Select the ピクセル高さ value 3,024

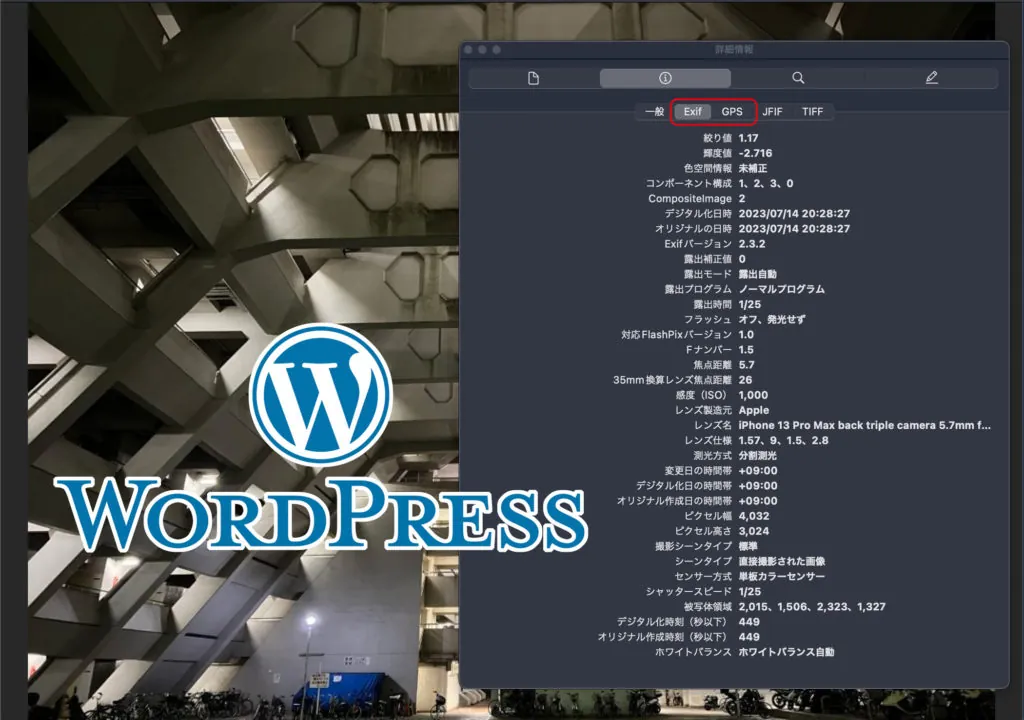pyautogui.click(x=754, y=531)
